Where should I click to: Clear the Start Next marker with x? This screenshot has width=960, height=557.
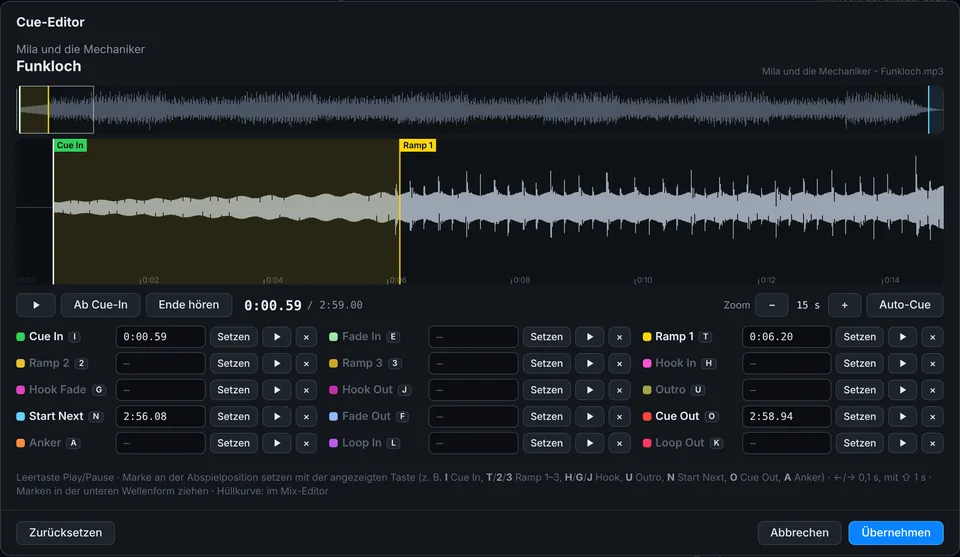(x=306, y=416)
